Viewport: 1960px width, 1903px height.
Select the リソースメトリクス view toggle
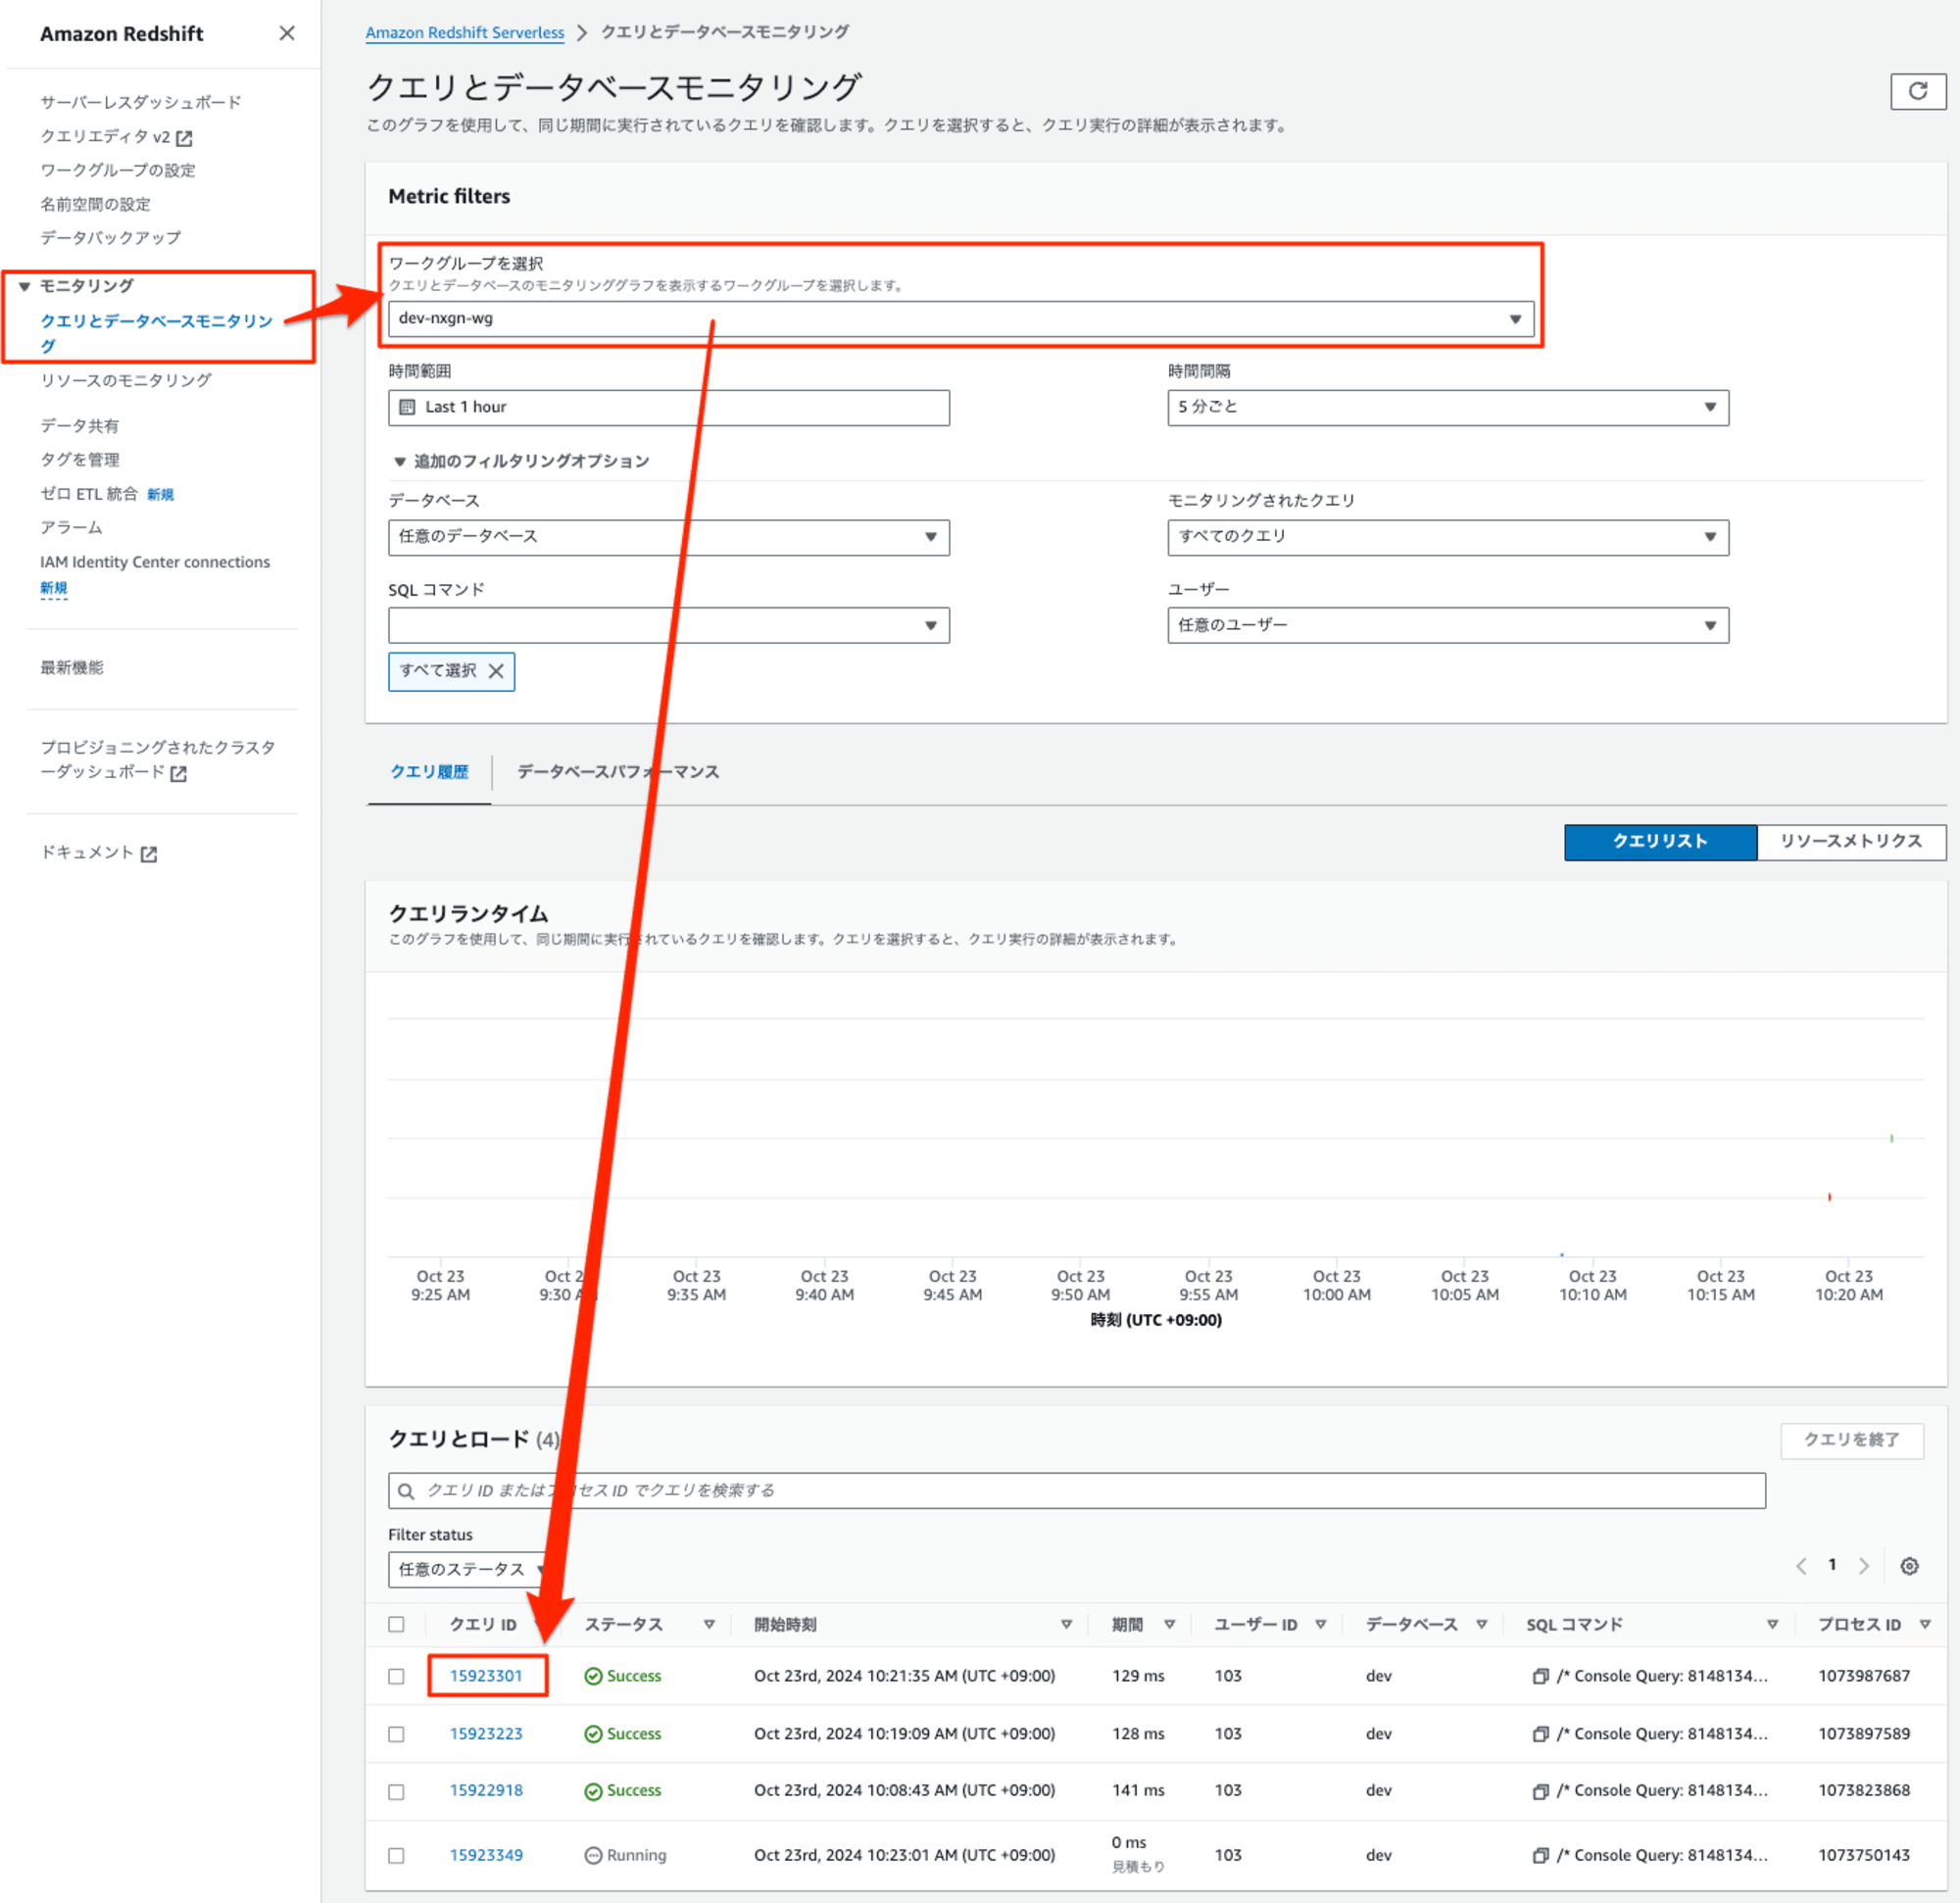click(x=1851, y=842)
